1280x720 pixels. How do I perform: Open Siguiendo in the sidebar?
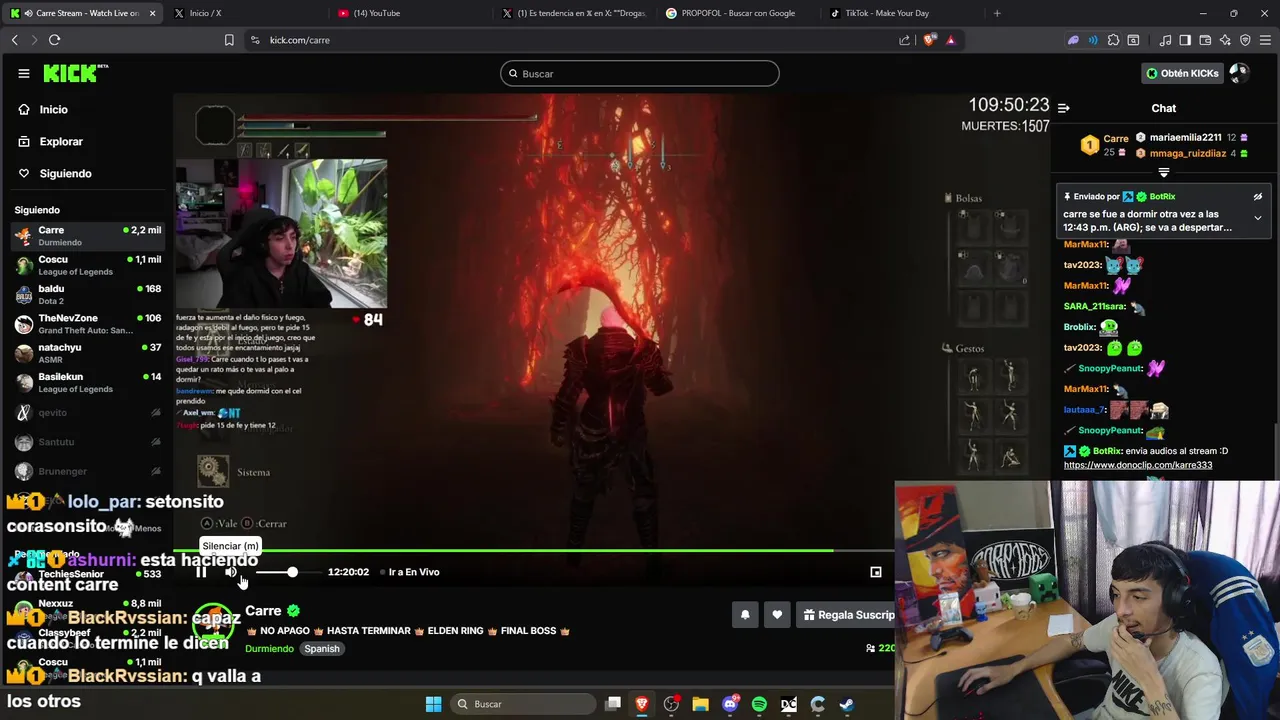point(65,173)
